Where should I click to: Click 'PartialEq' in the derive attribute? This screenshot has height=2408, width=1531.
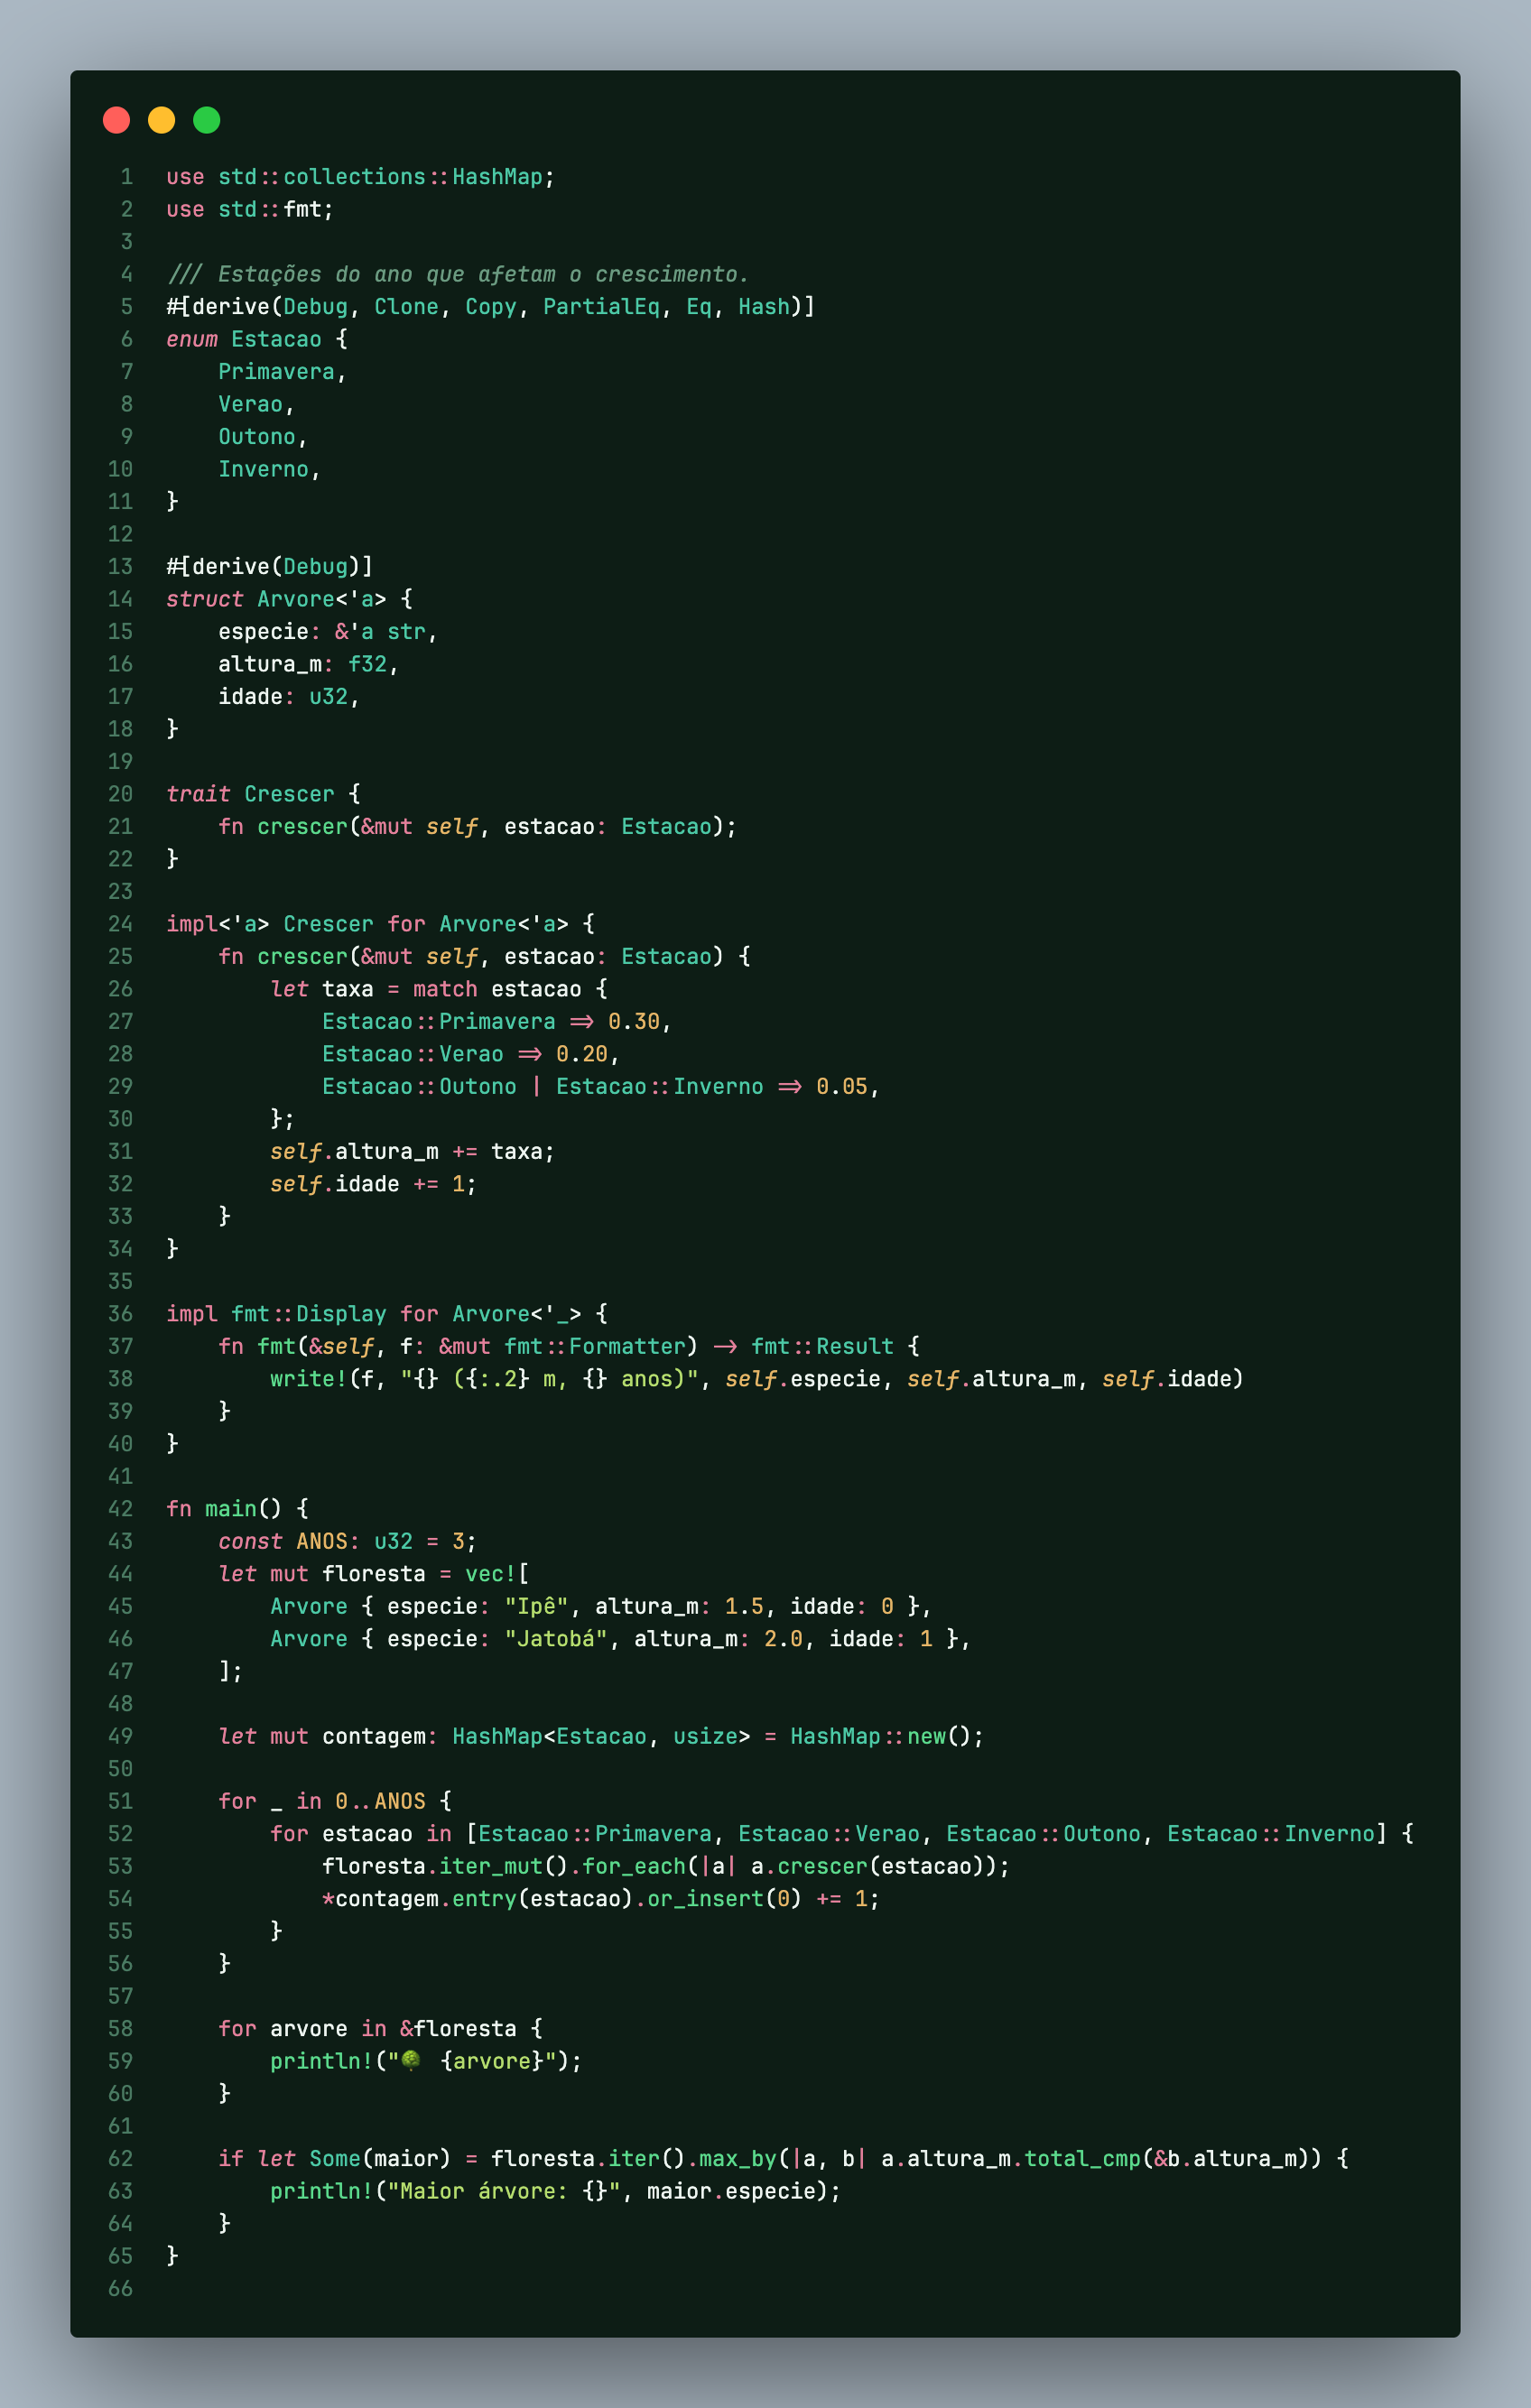(601, 307)
